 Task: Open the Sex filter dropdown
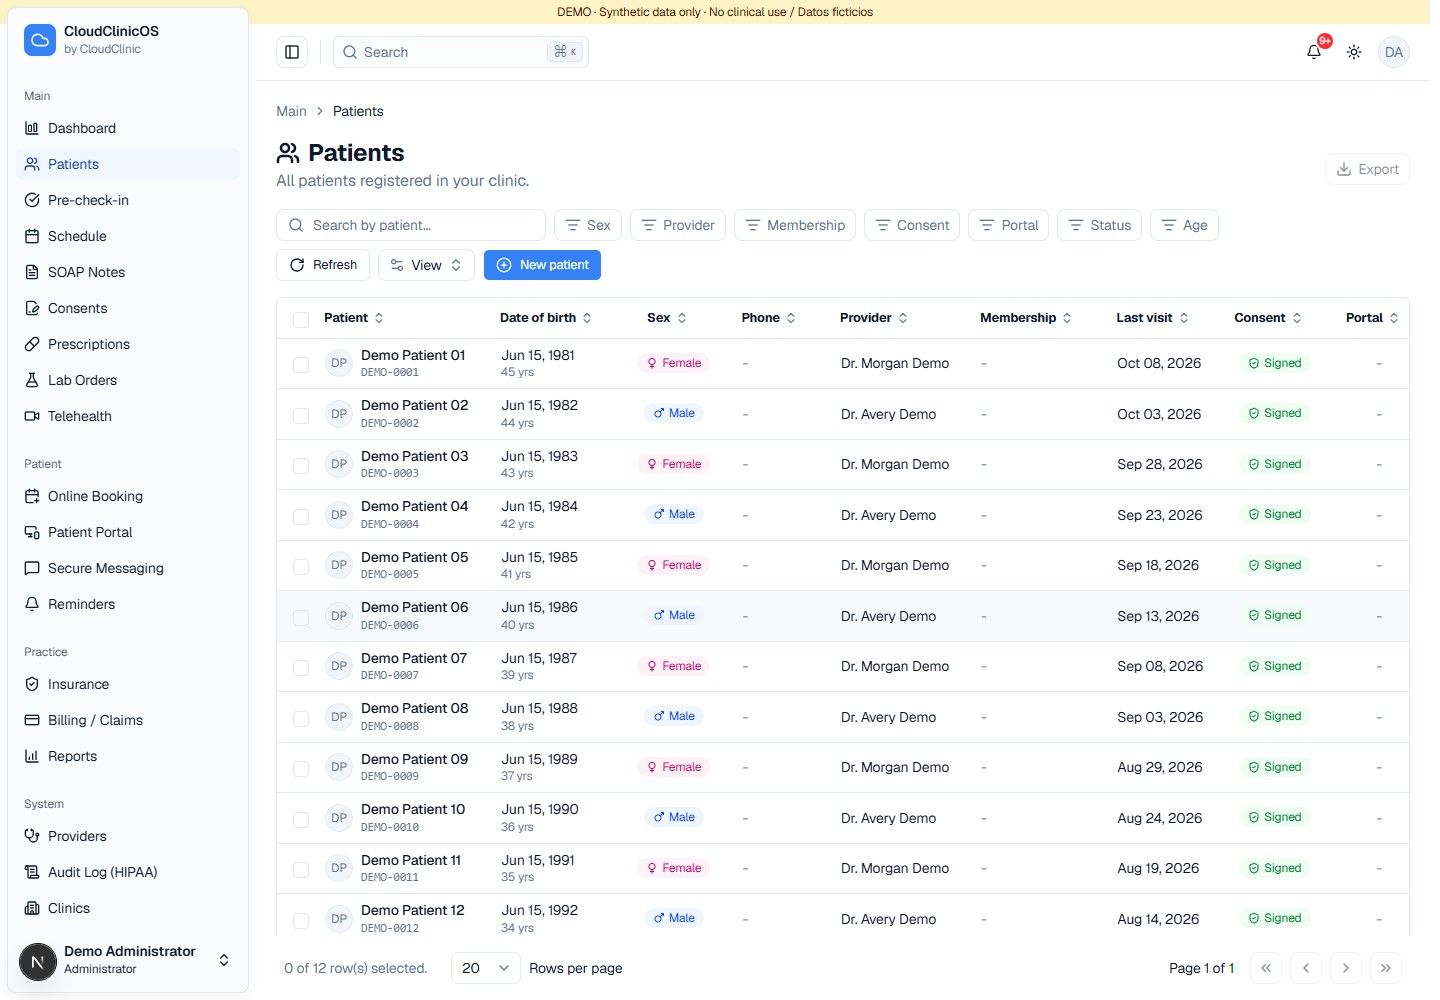point(588,225)
